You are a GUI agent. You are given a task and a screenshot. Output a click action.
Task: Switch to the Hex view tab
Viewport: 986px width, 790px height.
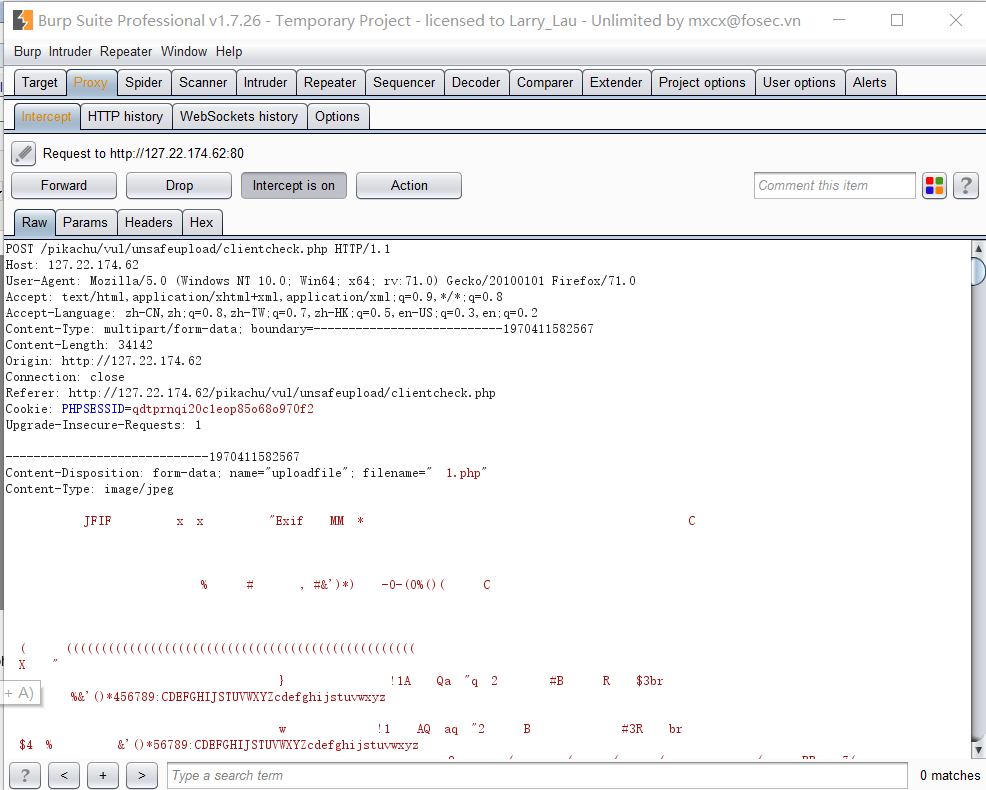coord(201,223)
